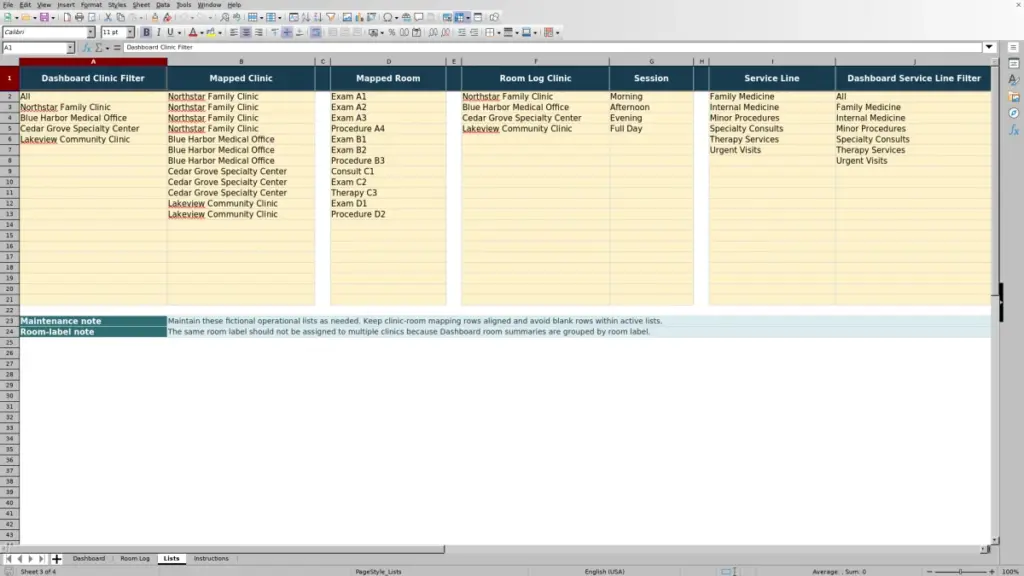The width and height of the screenshot is (1024, 576).
Task: Click the Sort Ascending icon
Action: click(x=306, y=18)
